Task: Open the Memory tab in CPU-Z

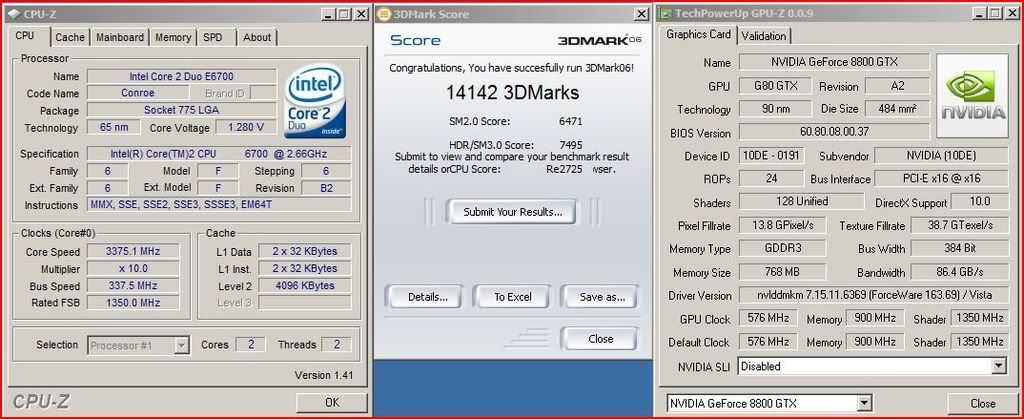Action: [x=173, y=37]
